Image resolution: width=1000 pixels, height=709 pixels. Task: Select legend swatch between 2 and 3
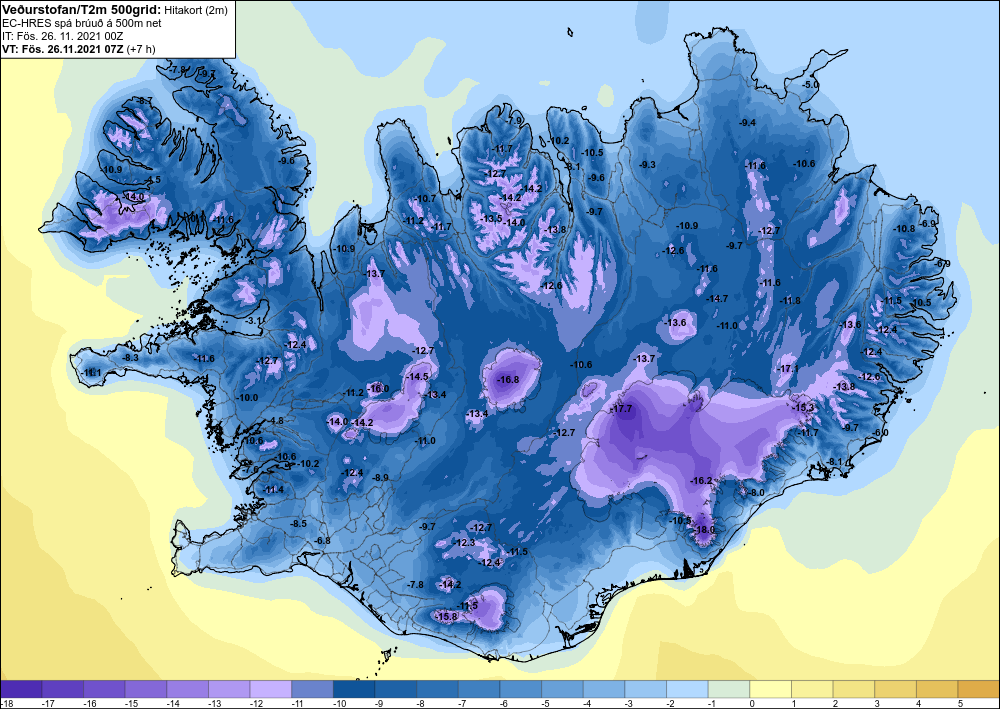pos(854,689)
